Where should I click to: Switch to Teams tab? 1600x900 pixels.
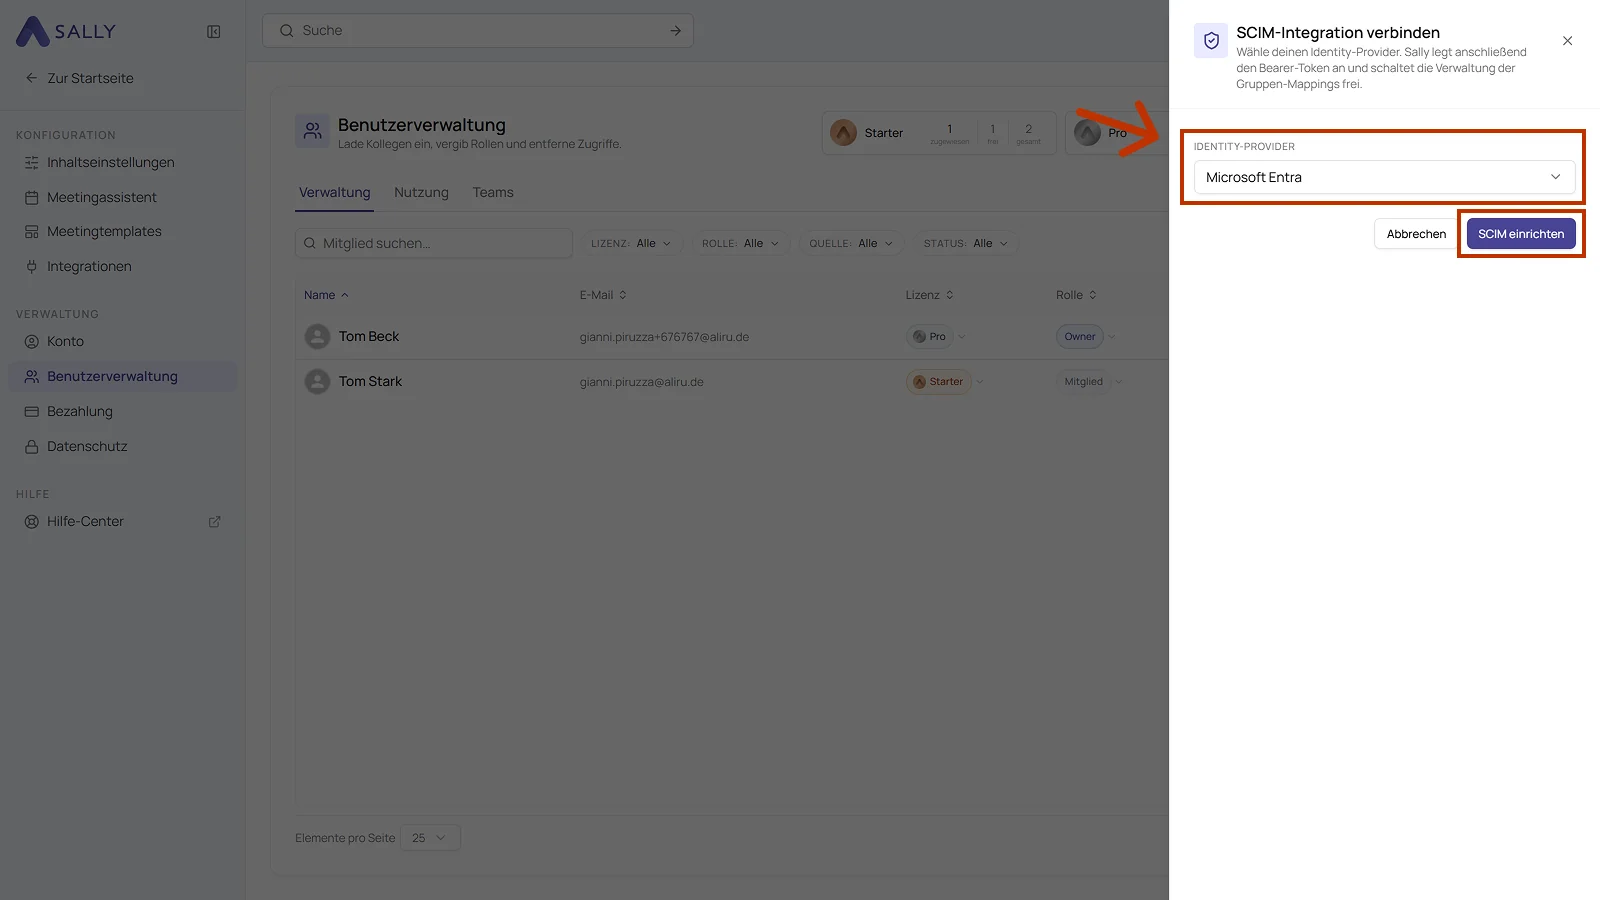(493, 192)
